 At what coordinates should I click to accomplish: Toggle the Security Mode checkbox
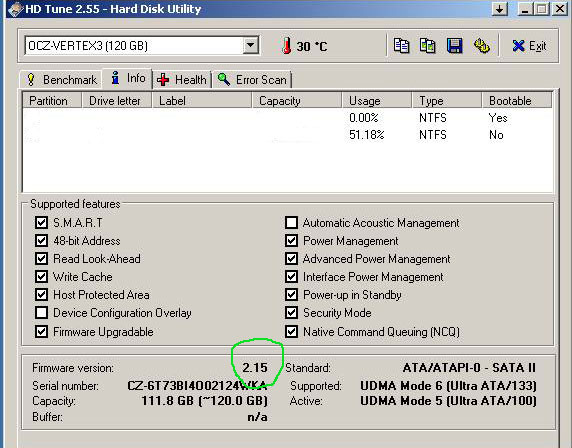point(291,313)
